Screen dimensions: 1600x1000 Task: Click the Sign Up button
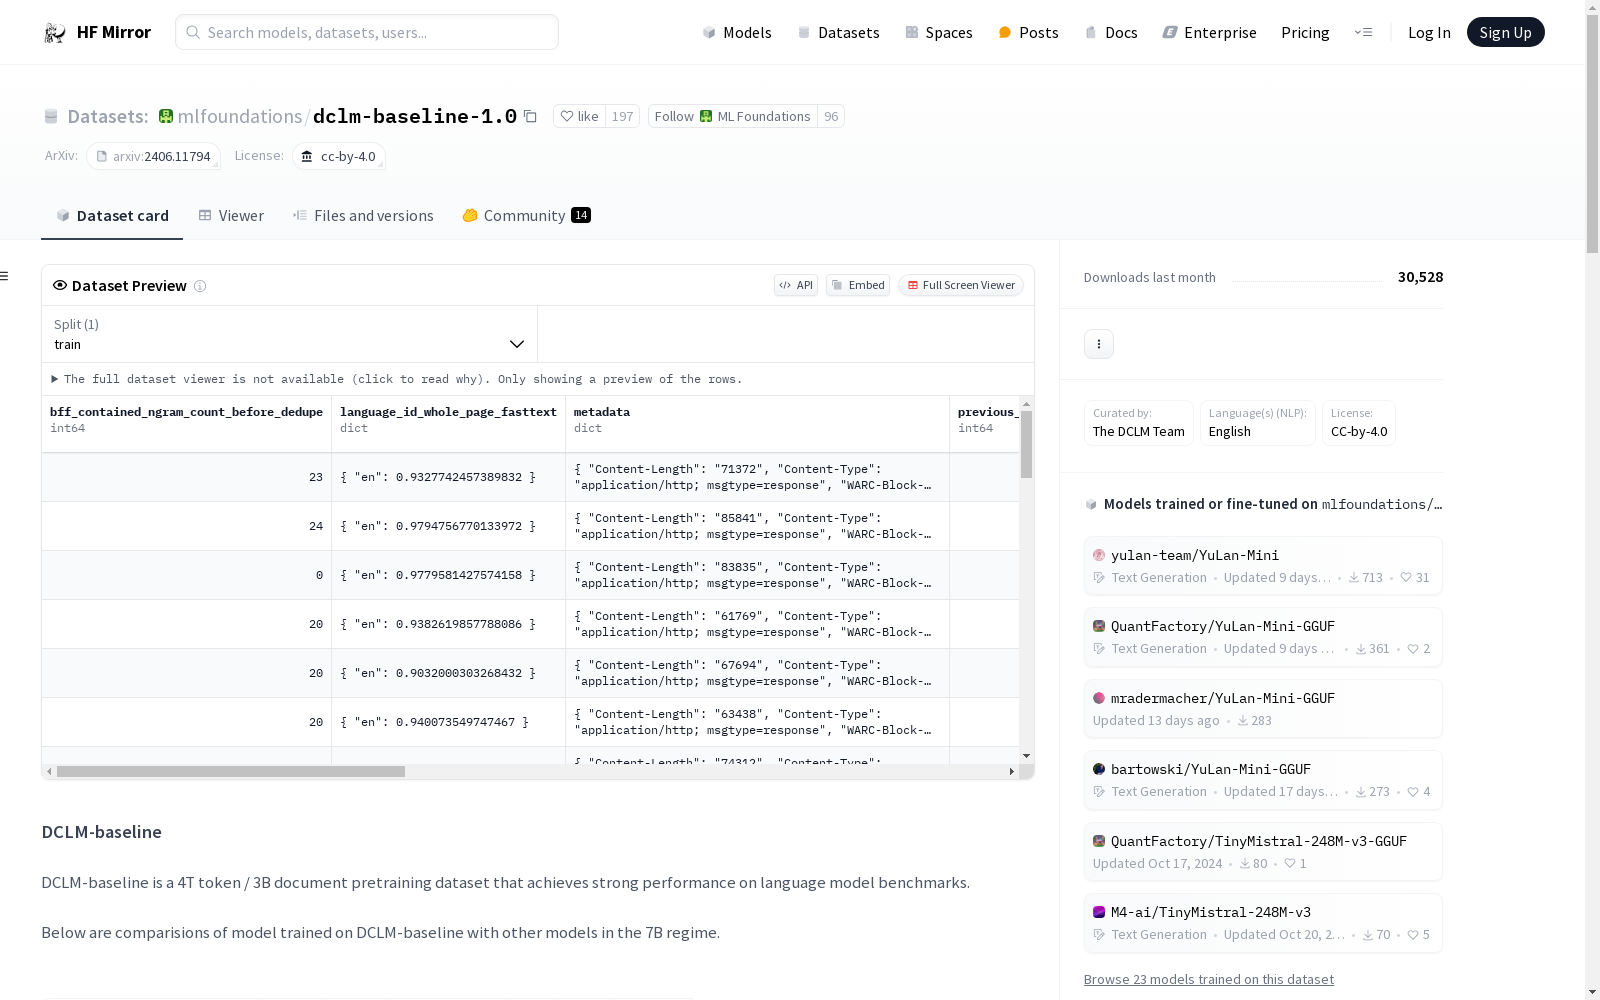1505,33
